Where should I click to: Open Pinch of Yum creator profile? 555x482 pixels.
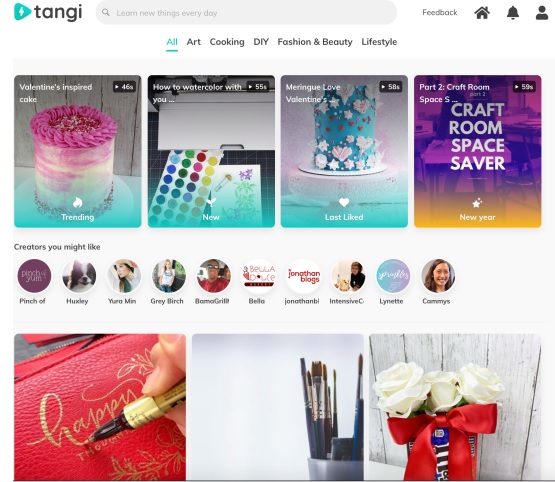coord(34,276)
